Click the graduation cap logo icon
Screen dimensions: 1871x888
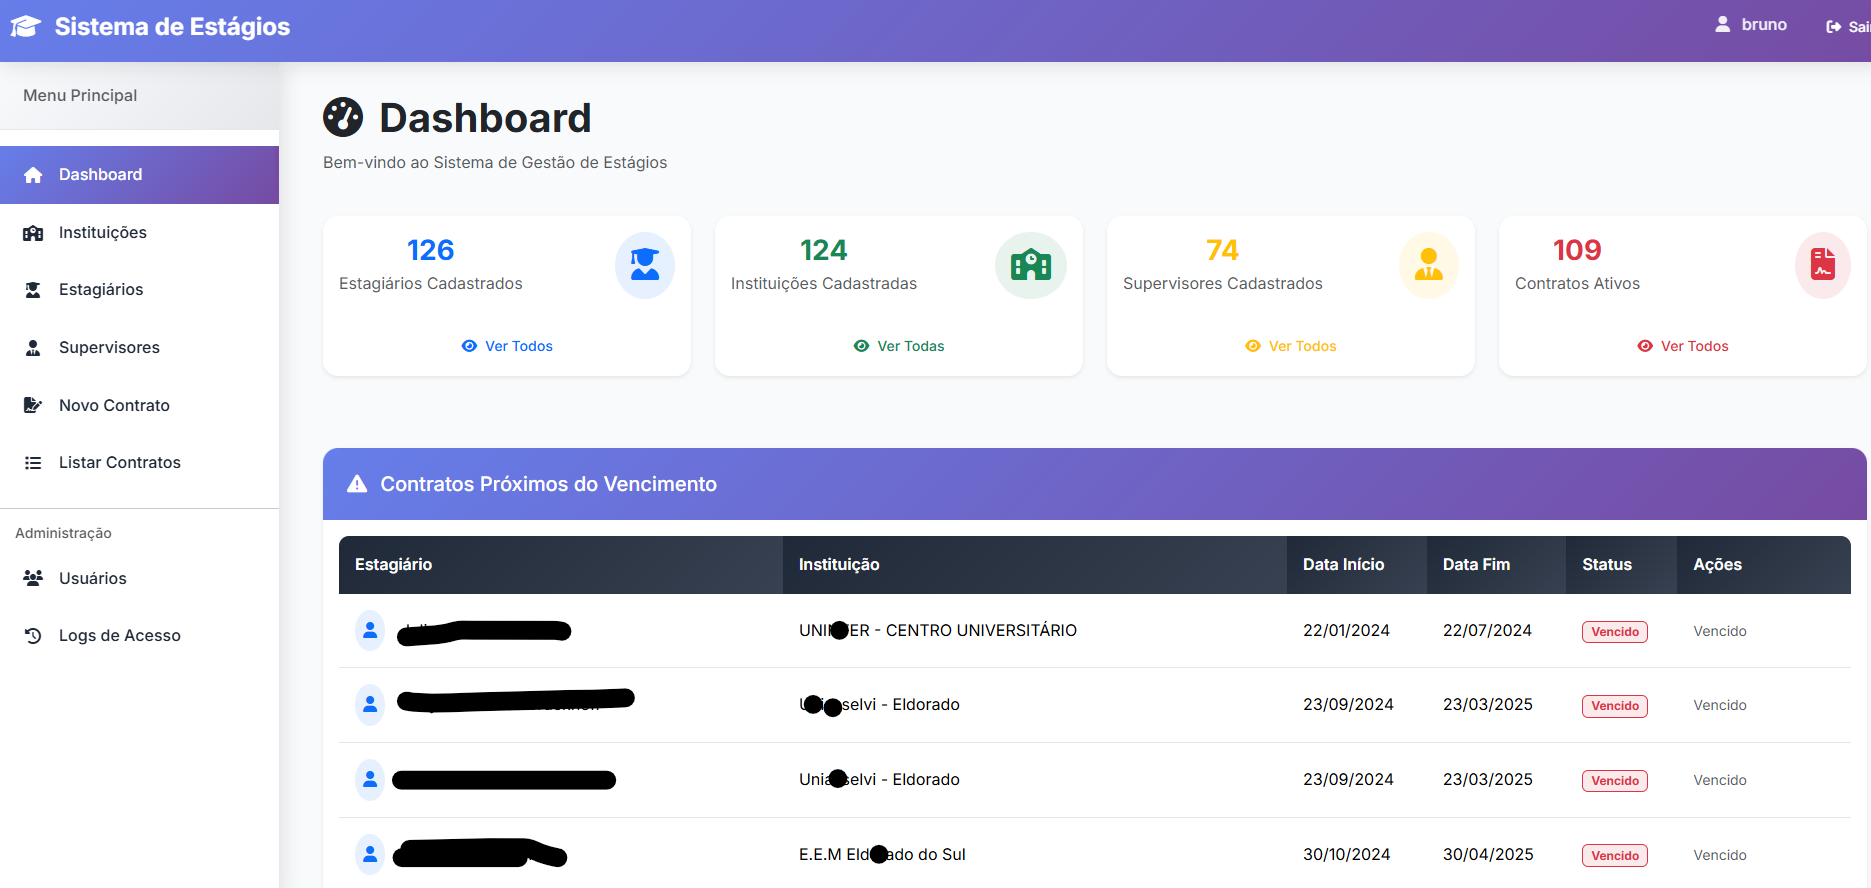(x=26, y=27)
